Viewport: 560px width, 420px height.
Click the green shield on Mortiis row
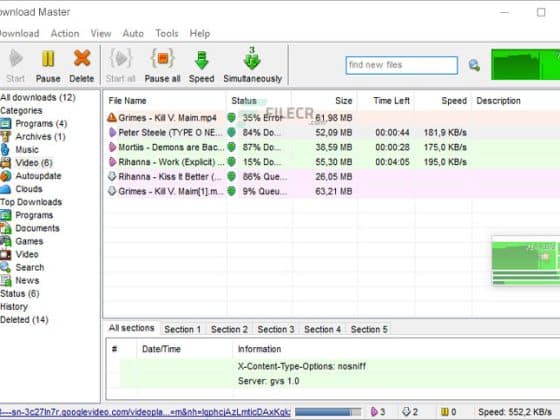(x=231, y=147)
